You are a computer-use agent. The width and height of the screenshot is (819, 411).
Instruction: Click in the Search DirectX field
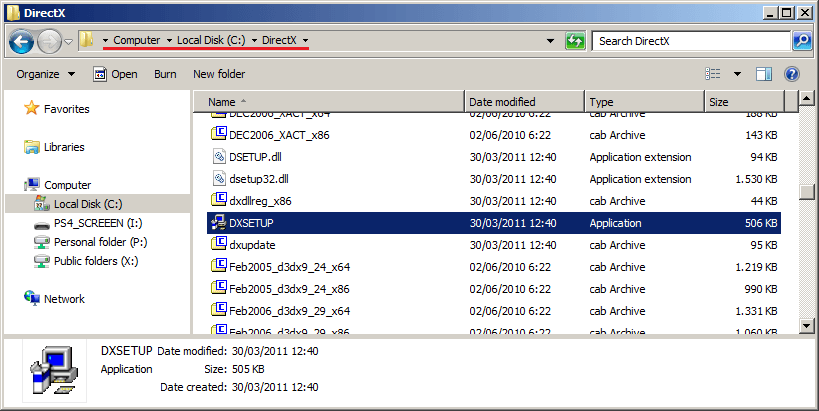point(691,41)
